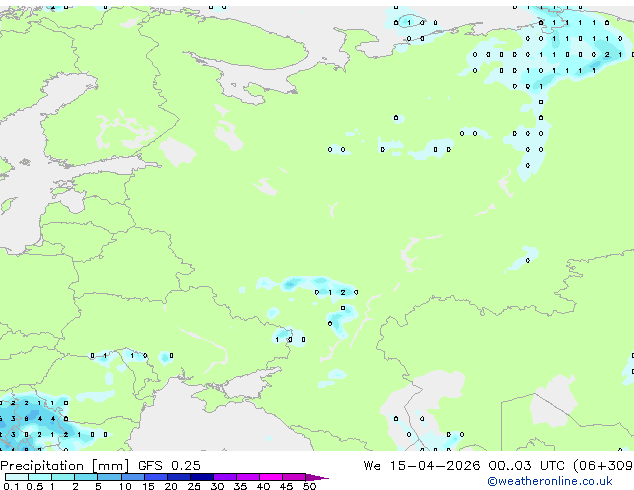
Task: Click the 'We' weekday label
Action: 372,466
